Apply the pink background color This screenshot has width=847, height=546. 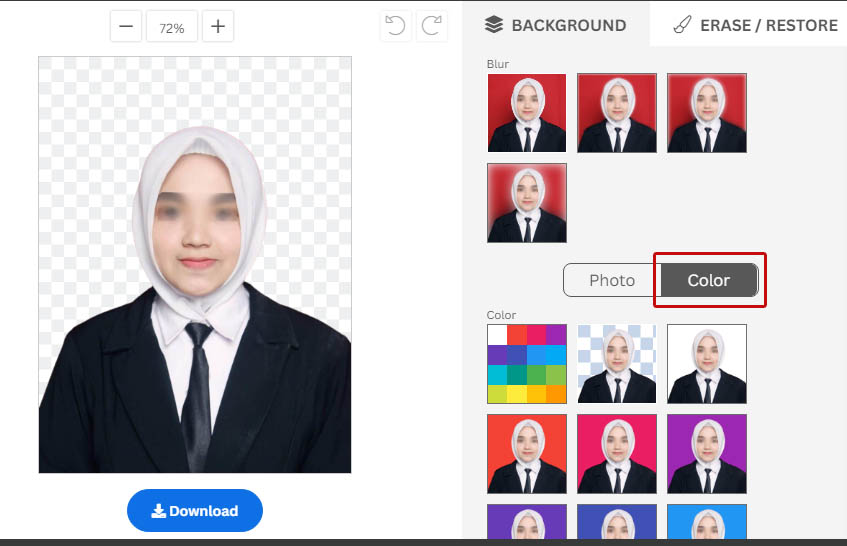tap(617, 454)
